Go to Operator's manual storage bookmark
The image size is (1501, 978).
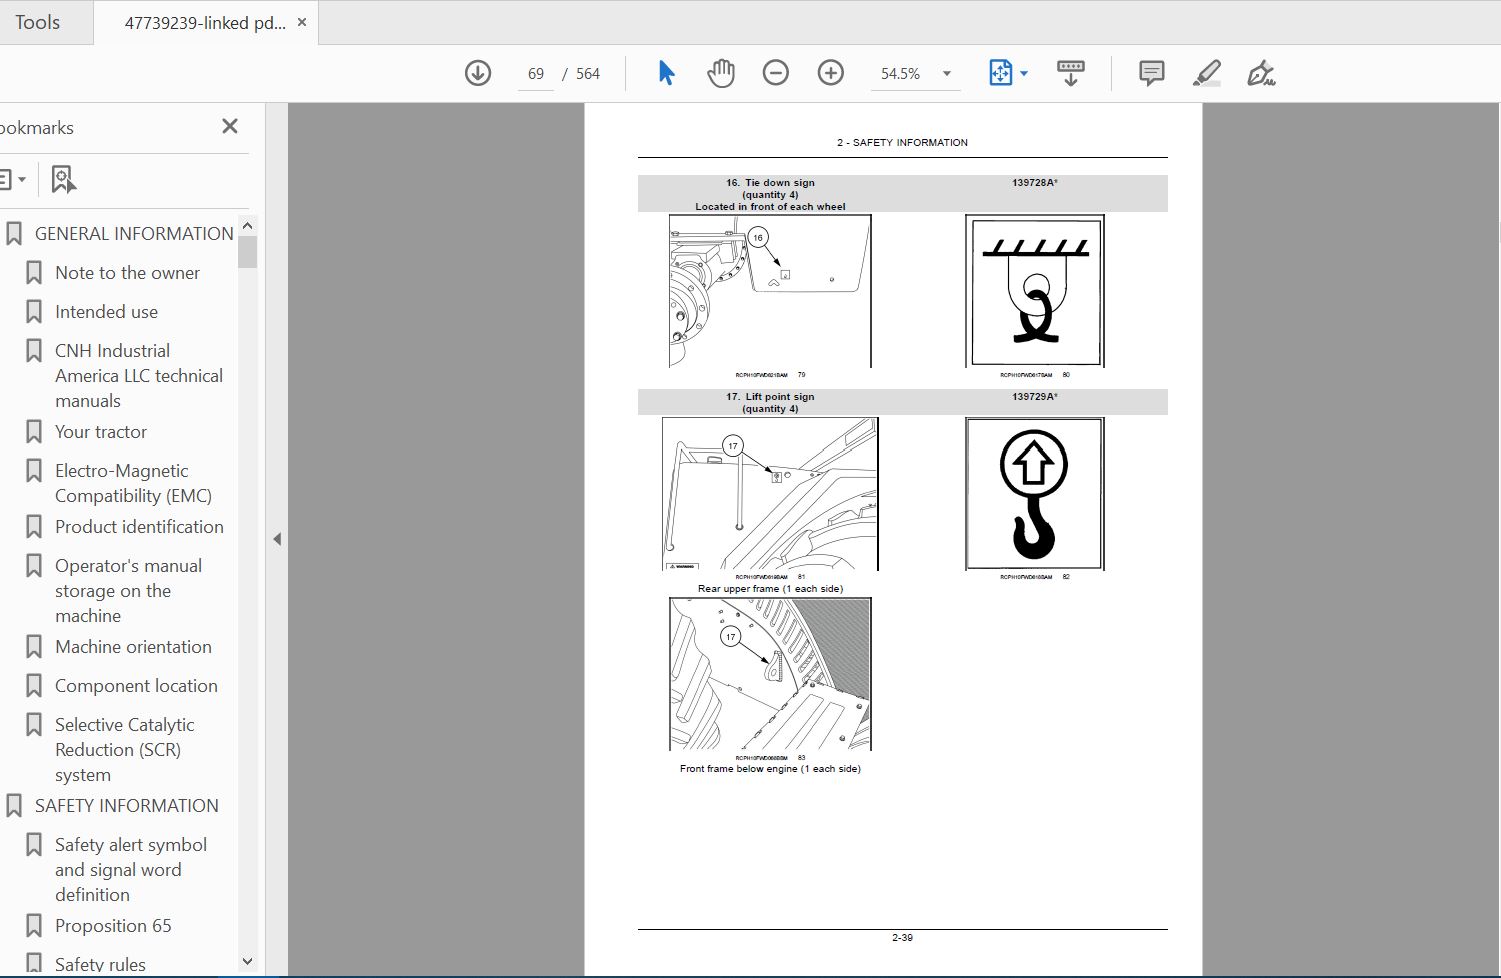[128, 591]
